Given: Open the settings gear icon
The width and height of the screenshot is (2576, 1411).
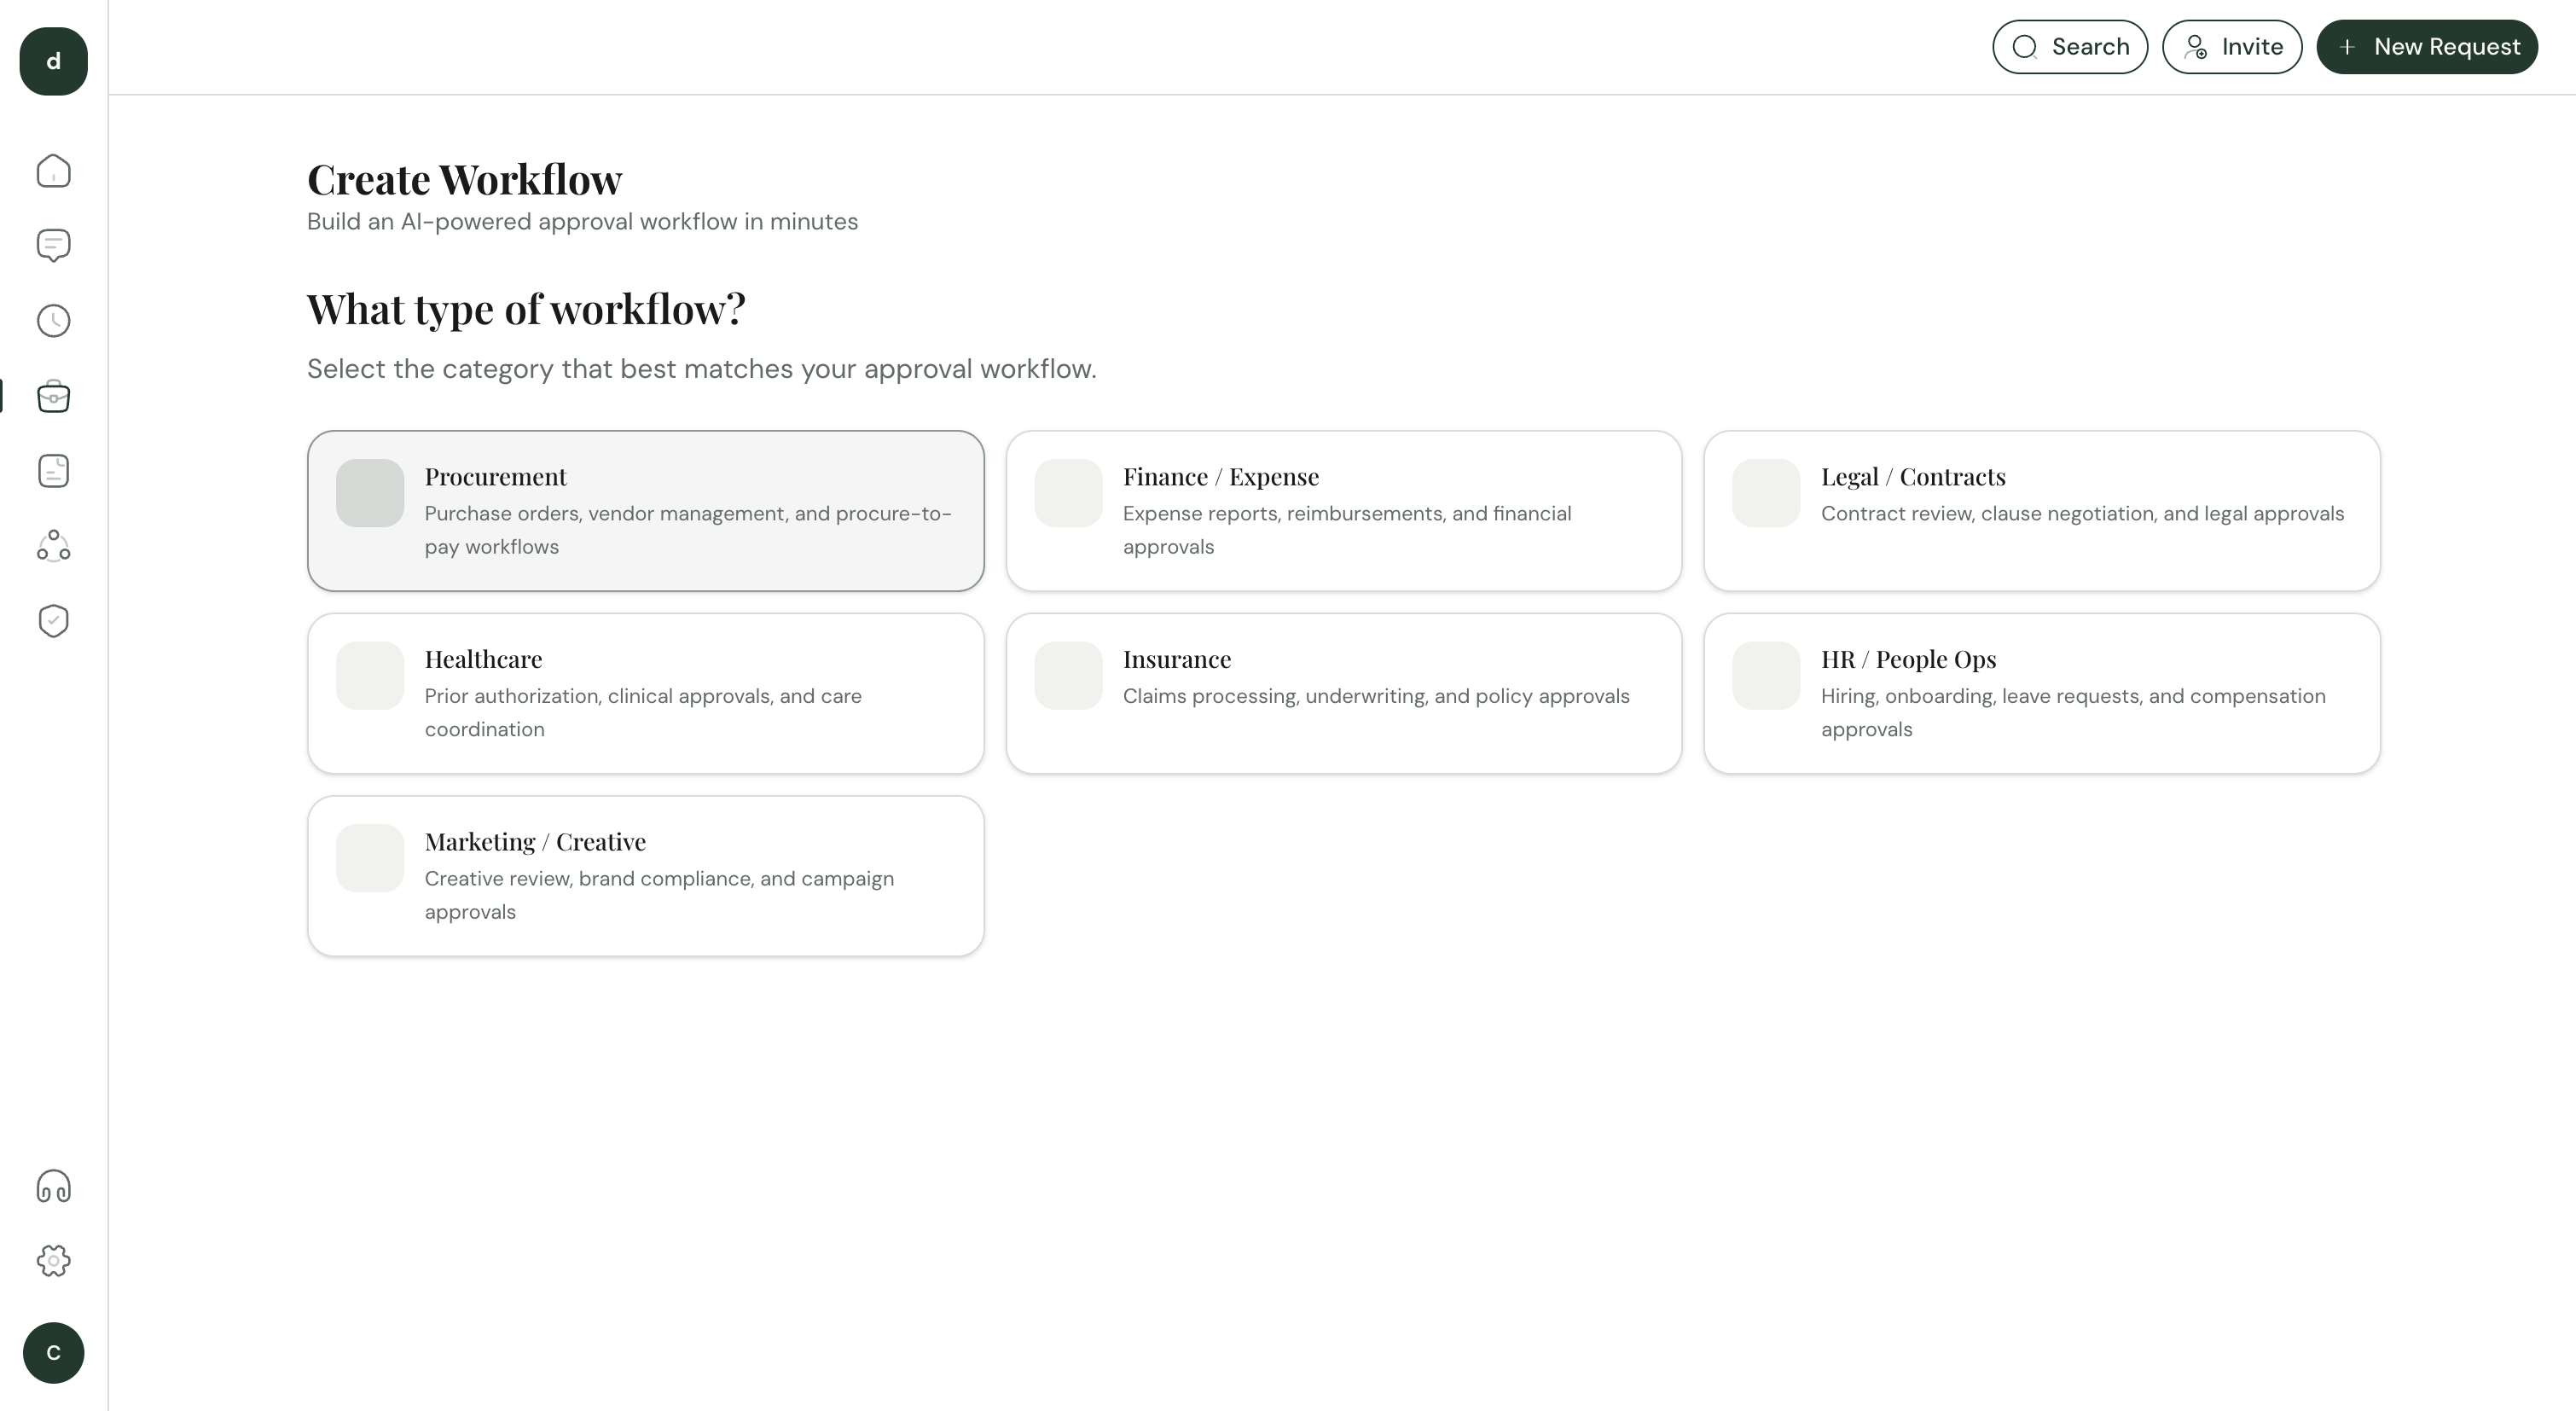Looking at the screenshot, I should 53,1261.
